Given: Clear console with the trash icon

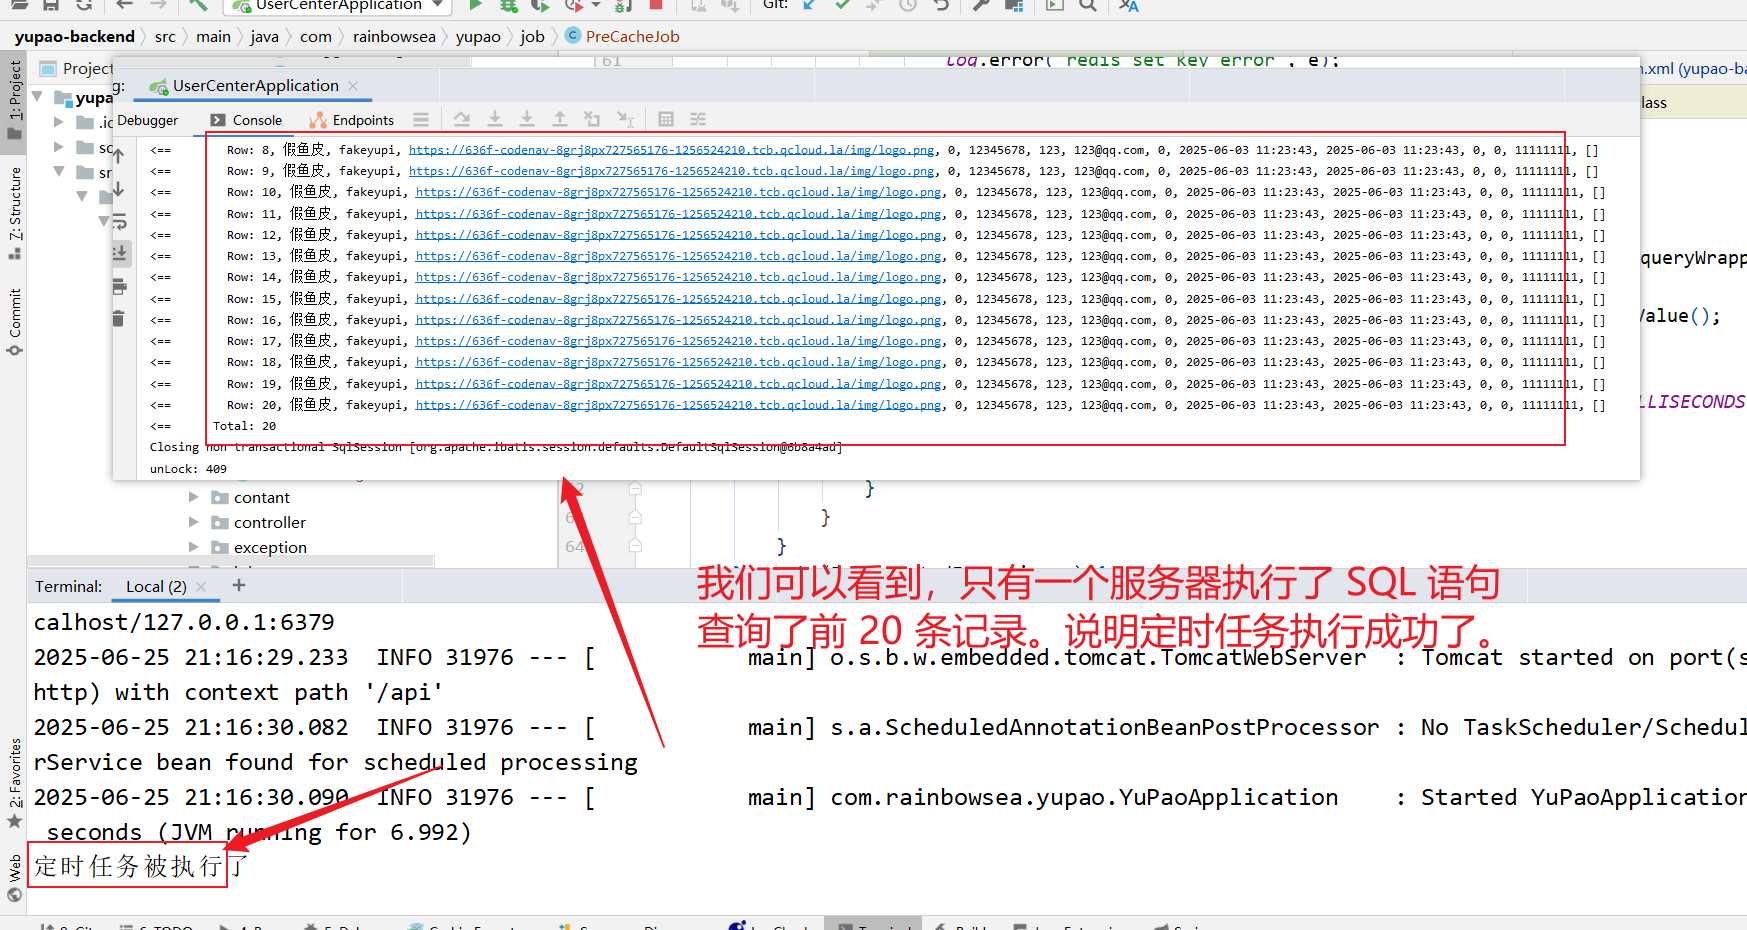Looking at the screenshot, I should [118, 319].
